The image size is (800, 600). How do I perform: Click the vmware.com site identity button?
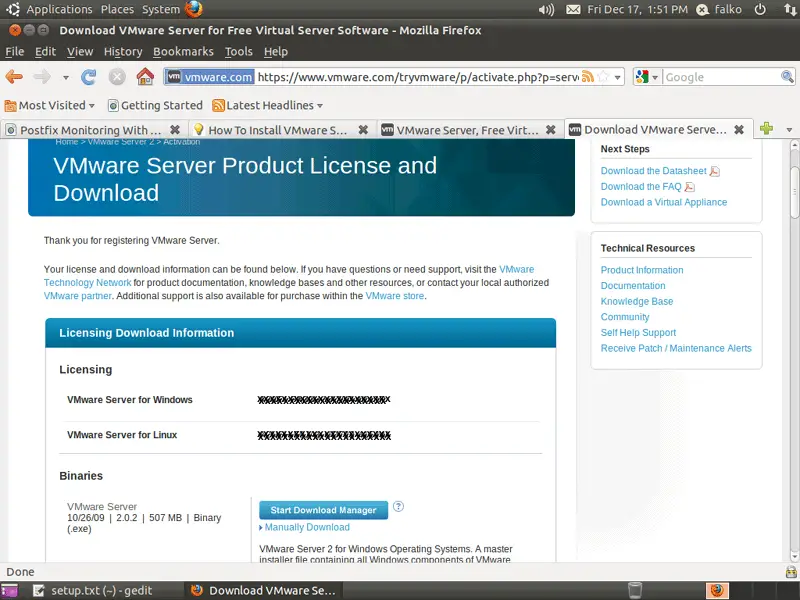point(210,77)
